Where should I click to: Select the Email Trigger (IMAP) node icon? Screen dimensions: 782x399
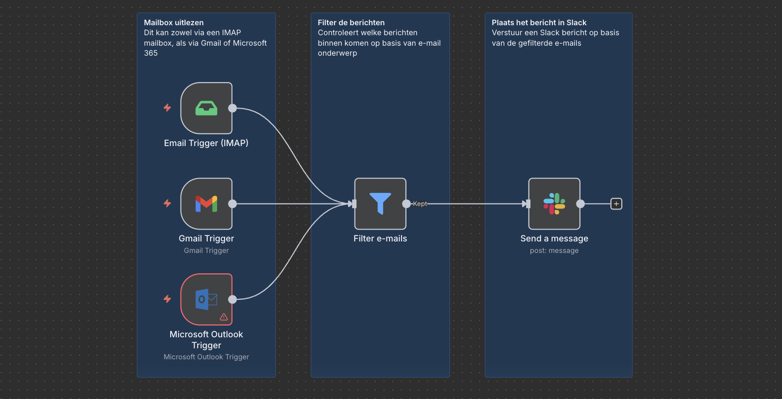(206, 108)
